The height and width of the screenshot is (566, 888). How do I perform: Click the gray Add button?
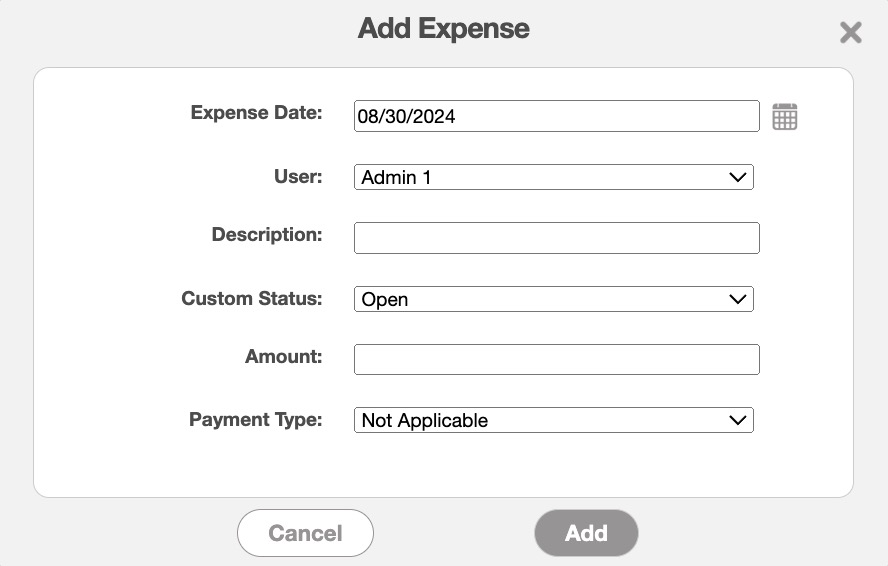click(586, 533)
